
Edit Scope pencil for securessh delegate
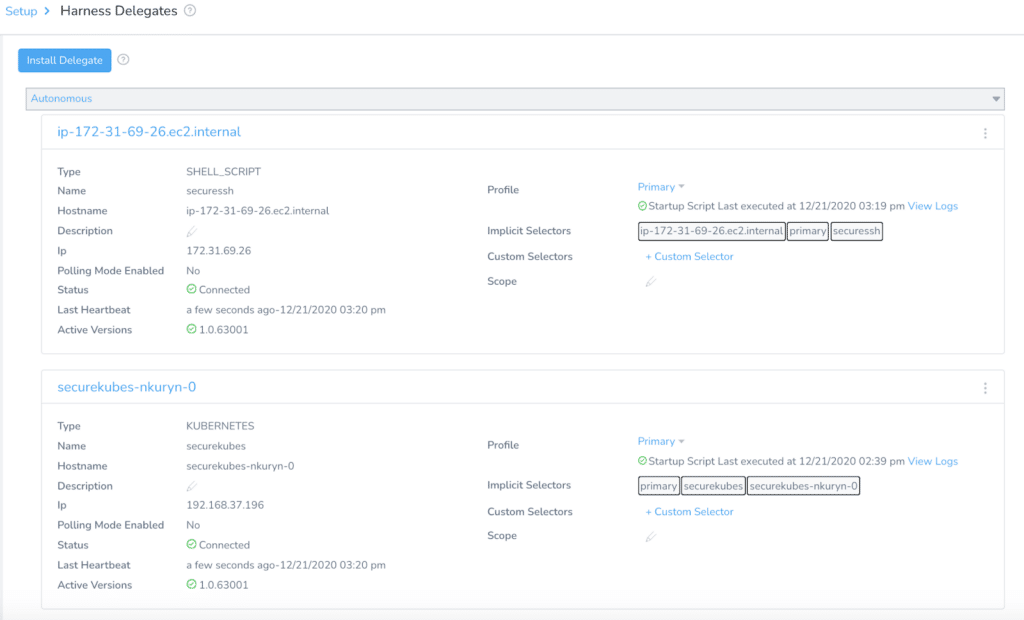(x=650, y=282)
